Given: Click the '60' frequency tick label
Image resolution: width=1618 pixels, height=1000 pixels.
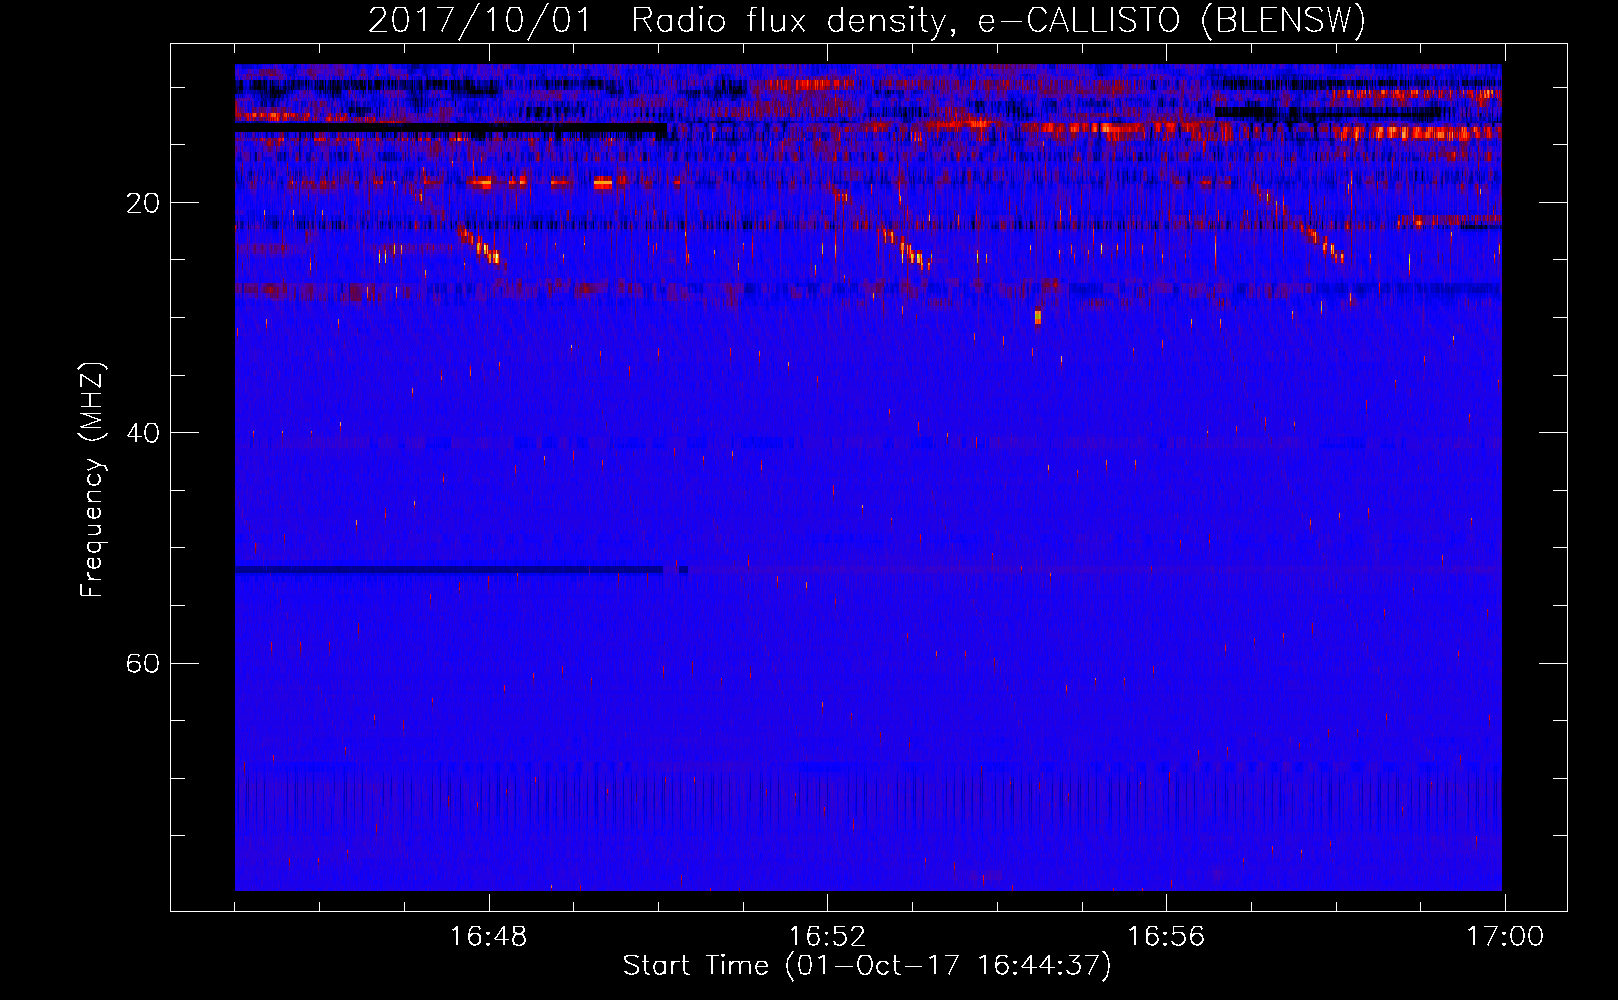Looking at the screenshot, I should coord(143,663).
